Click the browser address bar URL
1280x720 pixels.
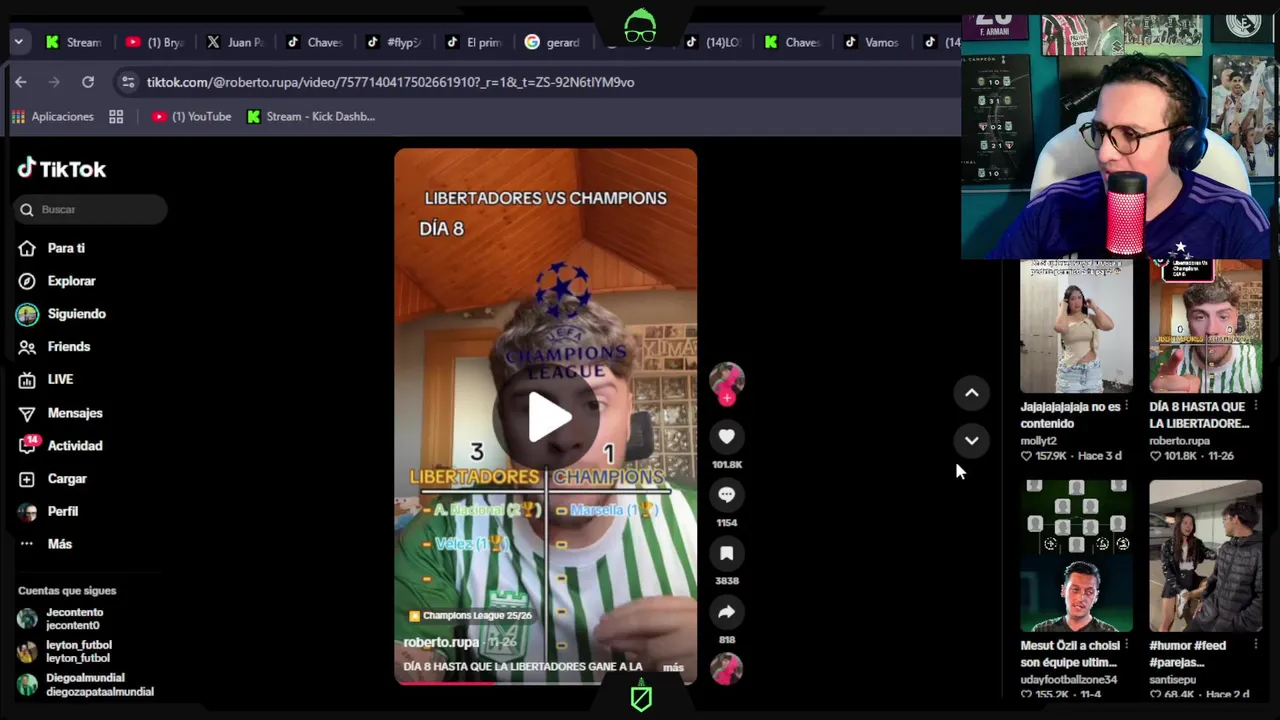coord(390,82)
